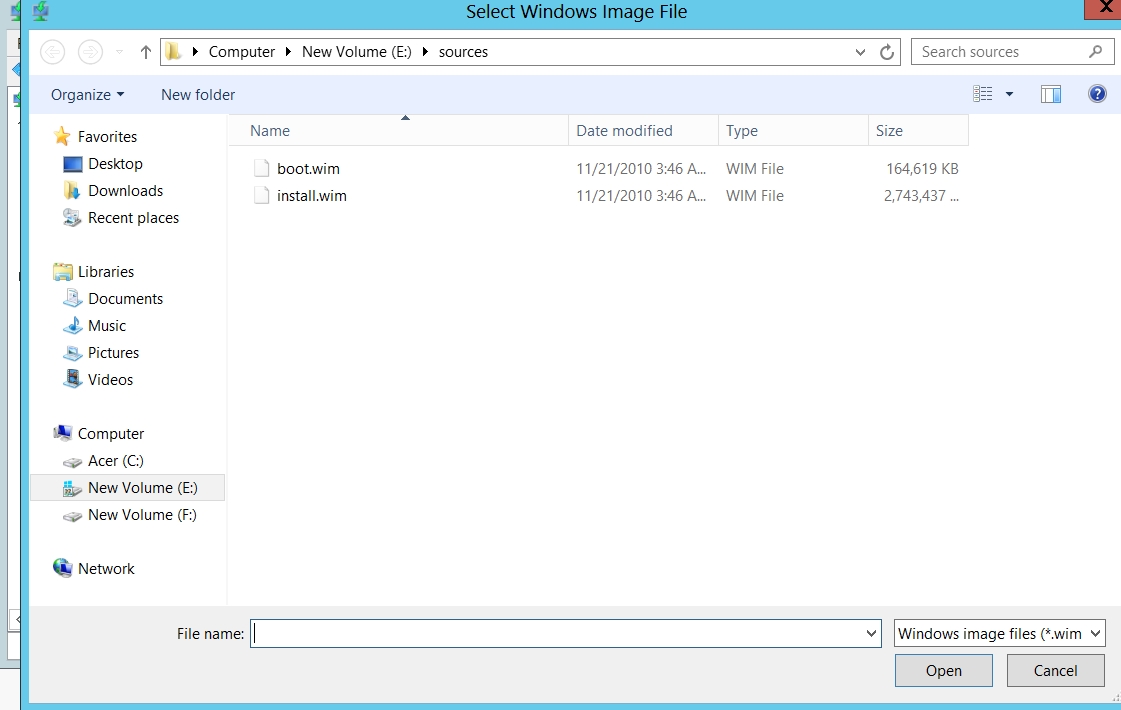Image resolution: width=1121 pixels, height=710 pixels.
Task: Open the Organize menu
Action: (87, 94)
